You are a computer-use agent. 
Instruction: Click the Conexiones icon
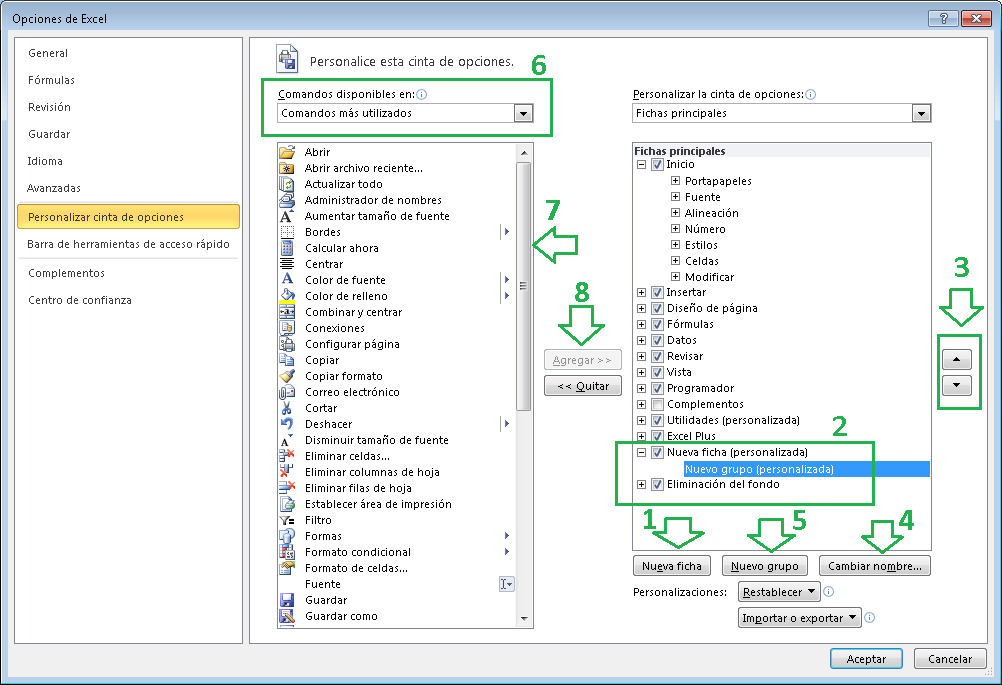click(287, 328)
